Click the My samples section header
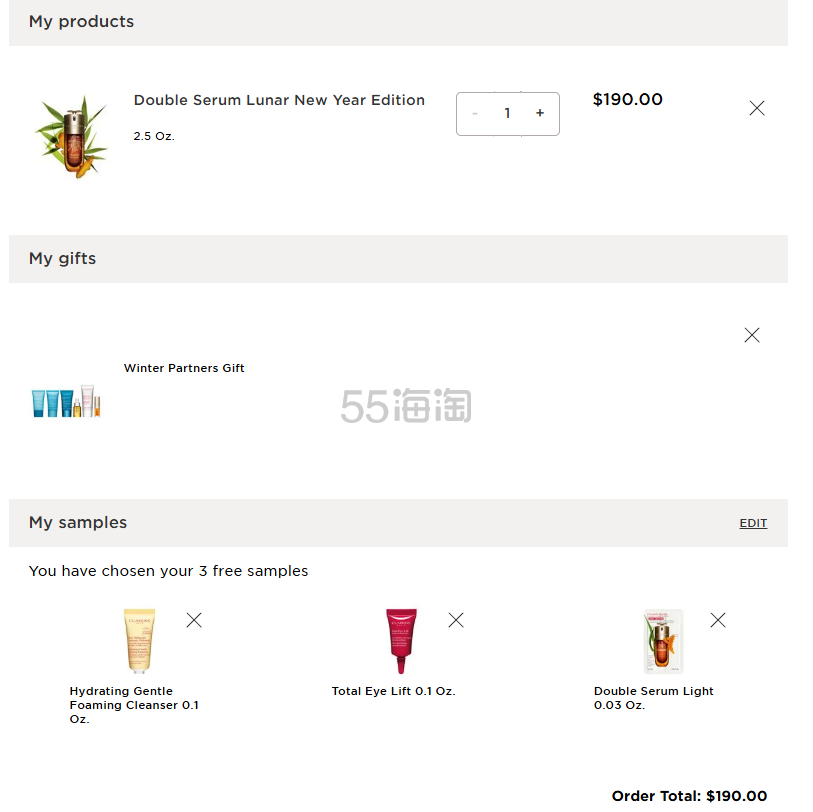Image resolution: width=813 pixels, height=812 pixels. 78,523
